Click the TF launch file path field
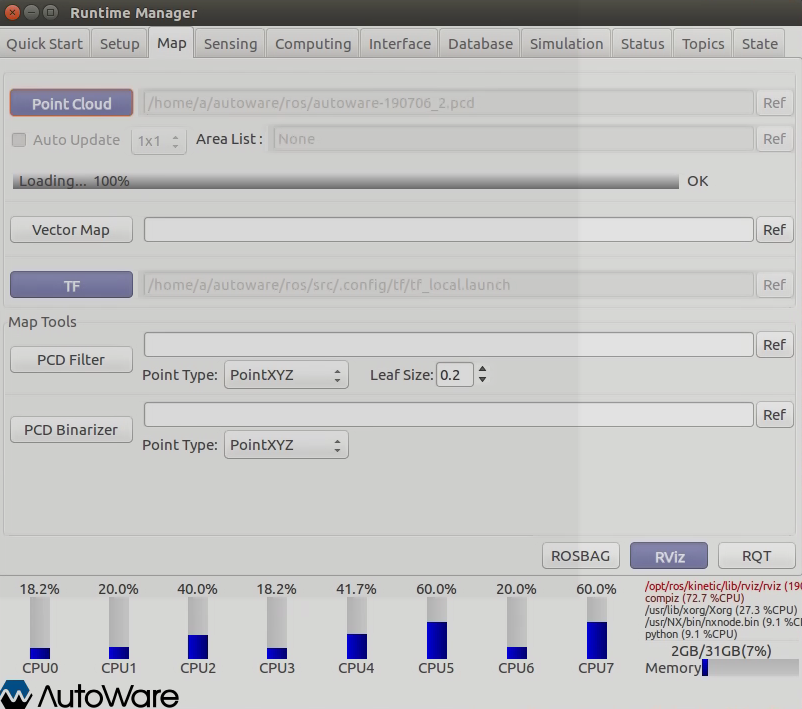 click(449, 285)
